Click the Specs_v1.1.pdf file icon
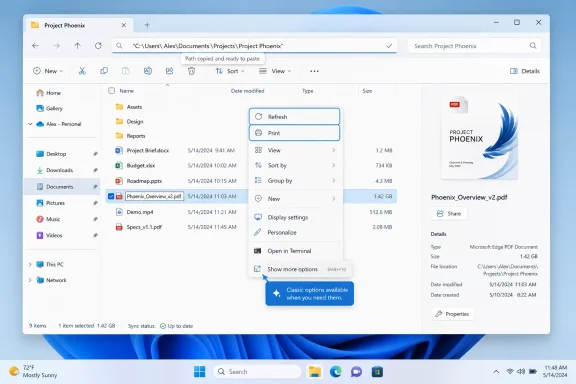The height and width of the screenshot is (384, 576). (119, 227)
